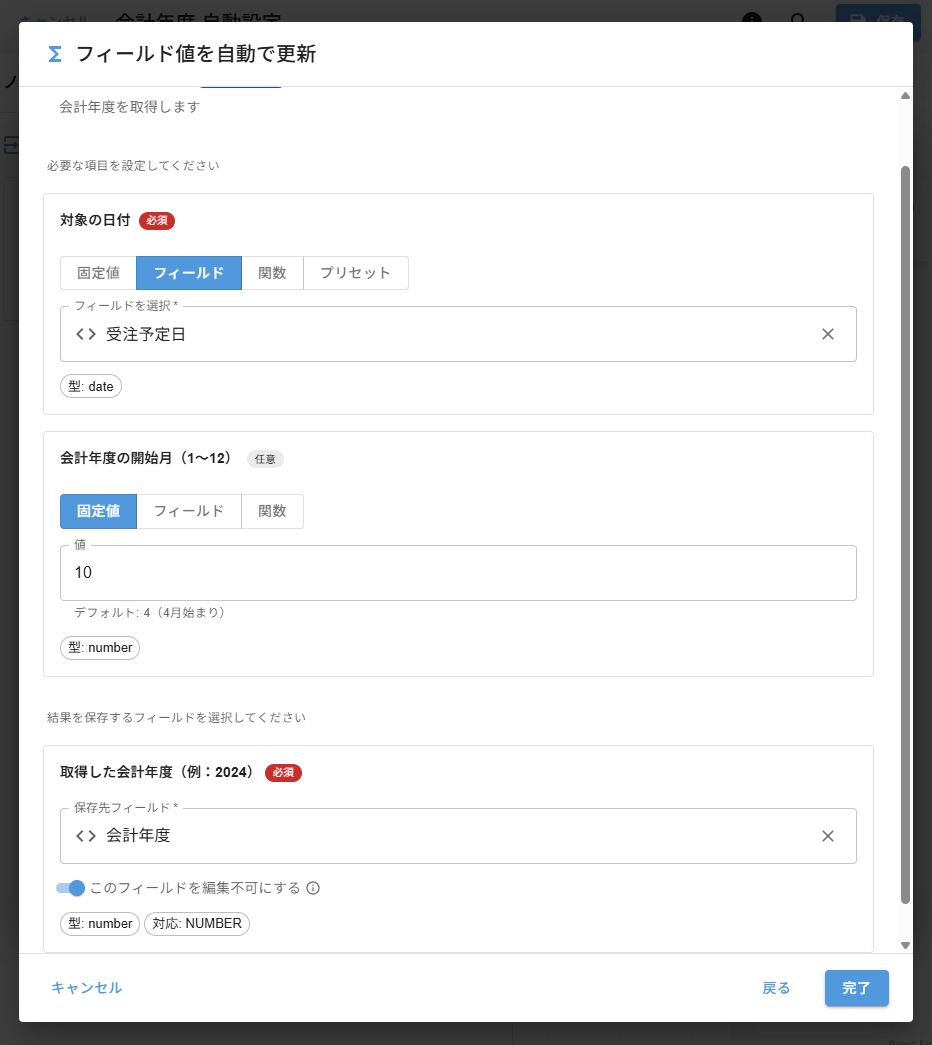Click the Σ icon in the dialog header
The width and height of the screenshot is (932, 1045).
click(54, 54)
